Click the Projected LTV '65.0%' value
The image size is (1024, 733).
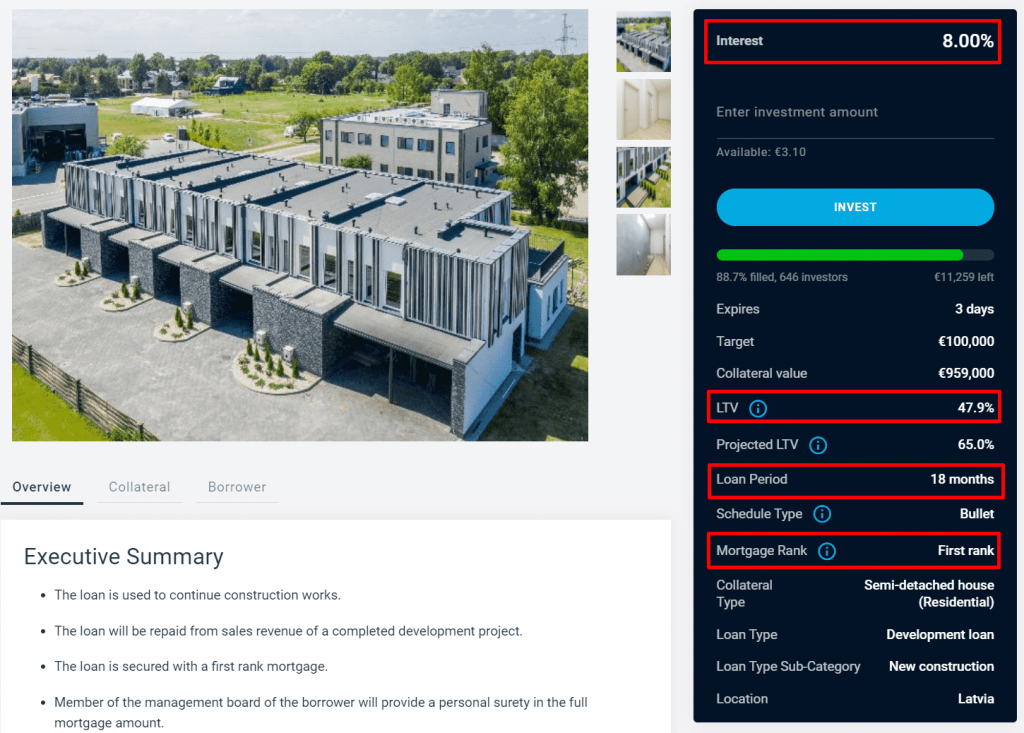point(976,444)
